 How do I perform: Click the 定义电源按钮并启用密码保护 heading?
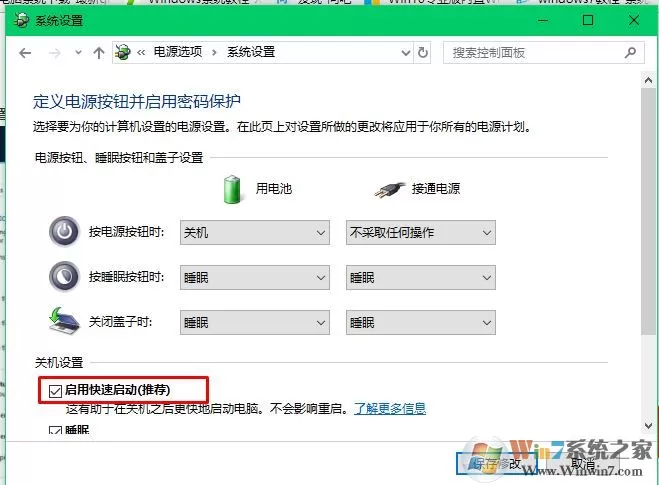137,101
